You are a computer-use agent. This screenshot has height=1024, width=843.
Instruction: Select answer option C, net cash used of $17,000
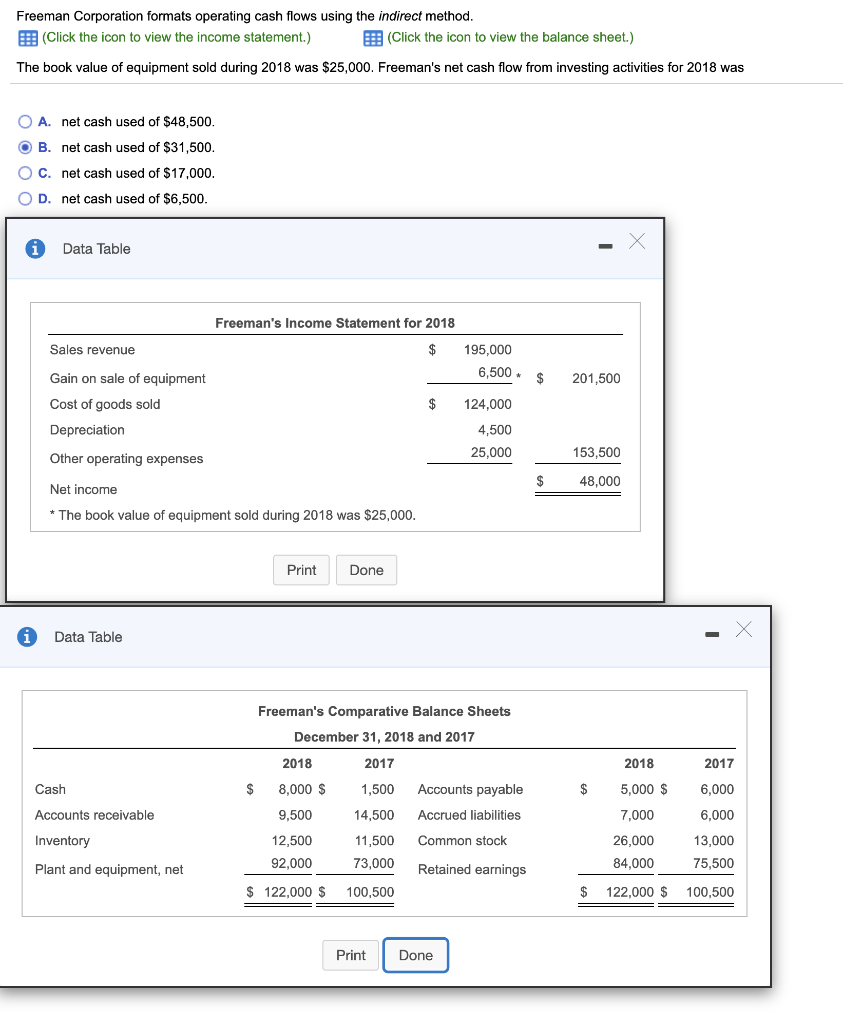pos(25,172)
